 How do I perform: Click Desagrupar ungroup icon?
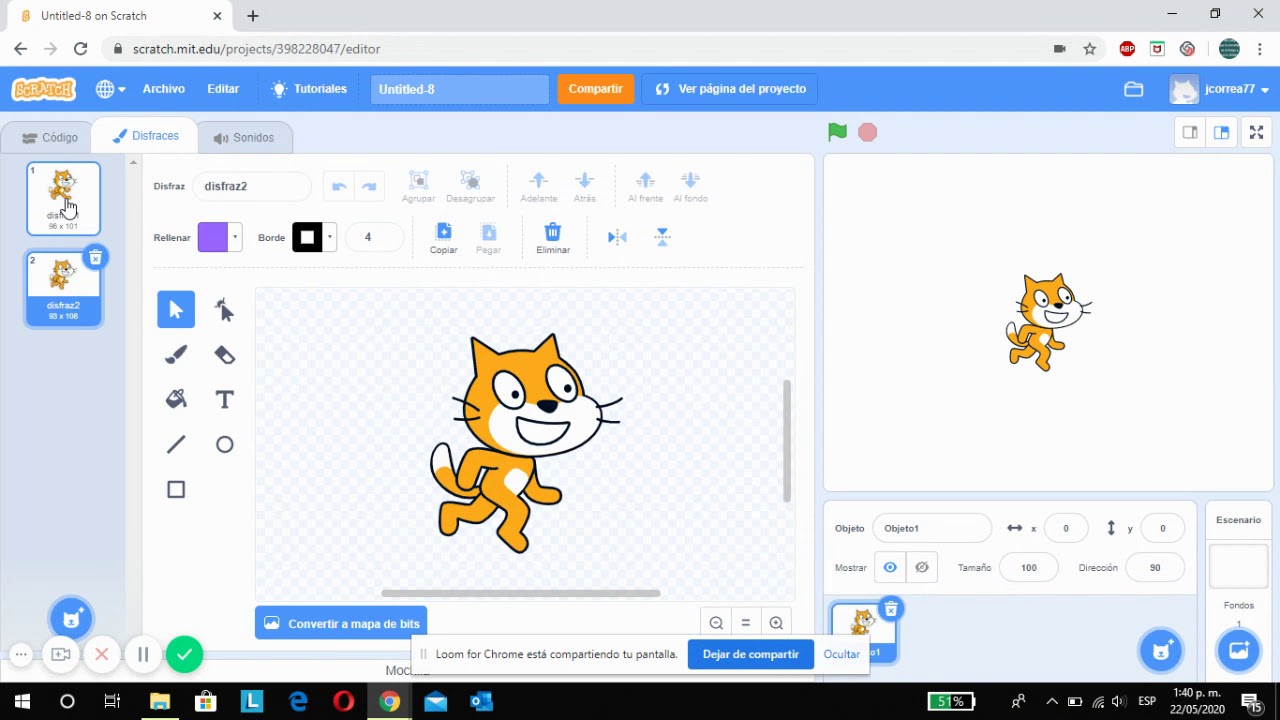(470, 186)
